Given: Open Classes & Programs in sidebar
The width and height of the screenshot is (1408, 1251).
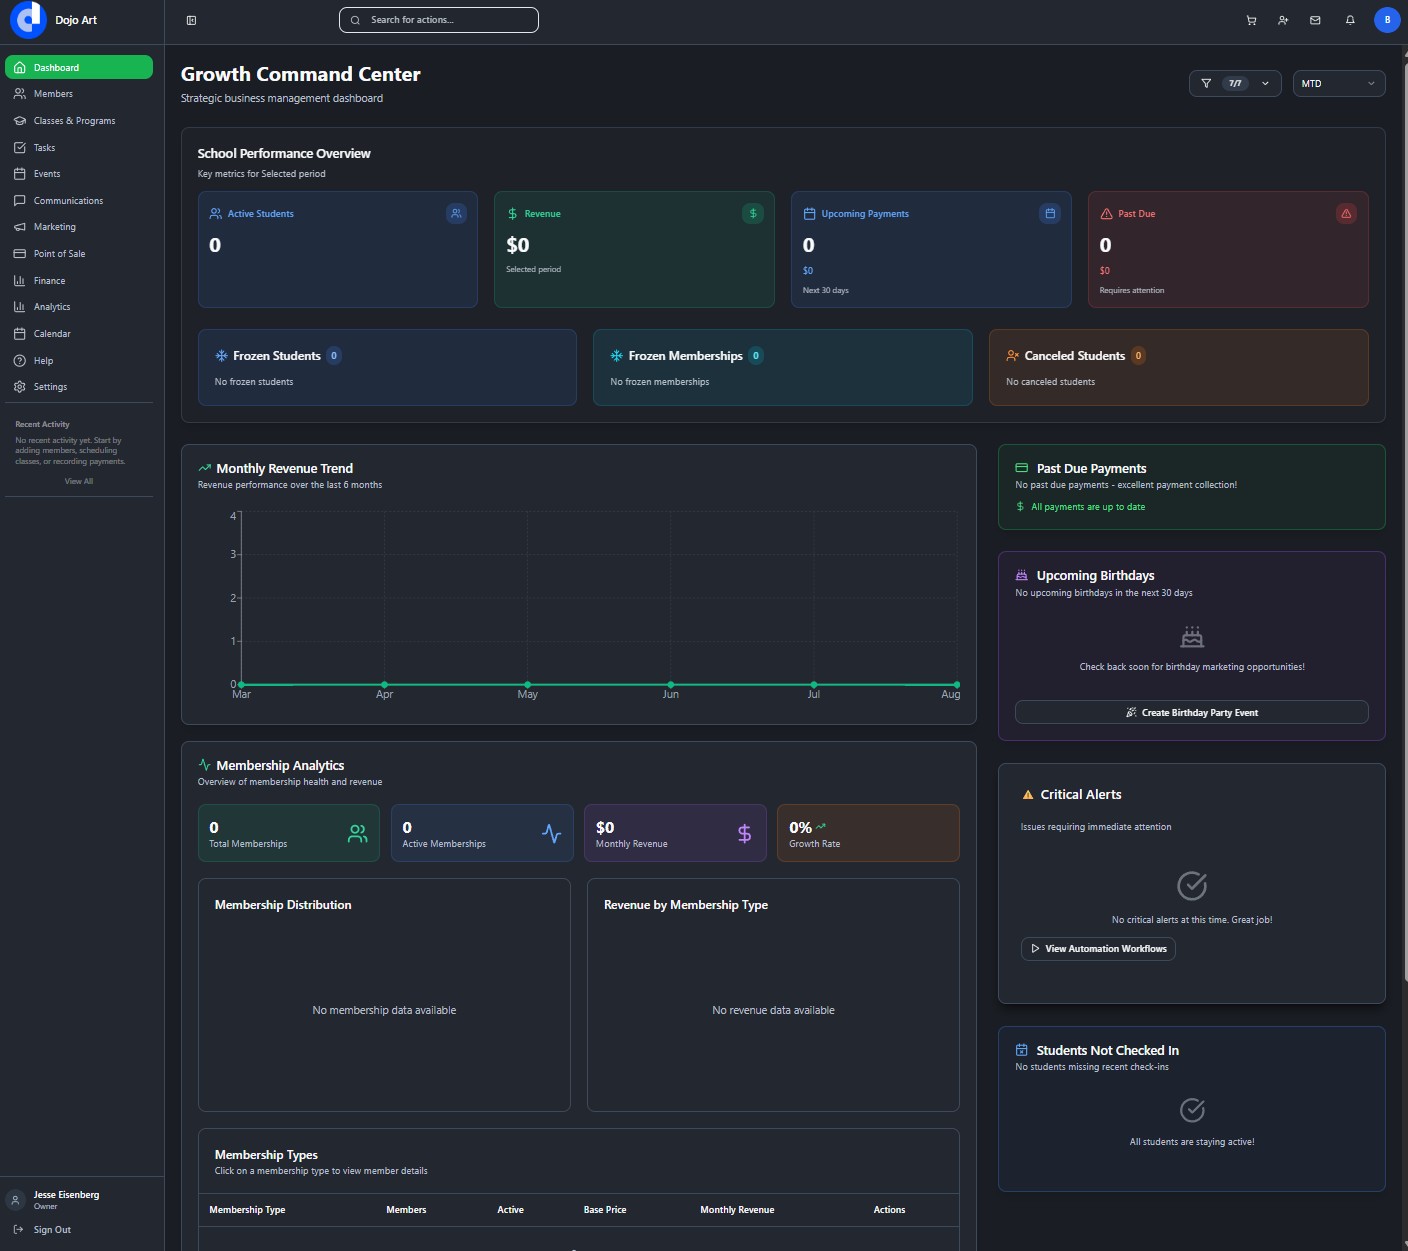Looking at the screenshot, I should pyautogui.click(x=79, y=121).
